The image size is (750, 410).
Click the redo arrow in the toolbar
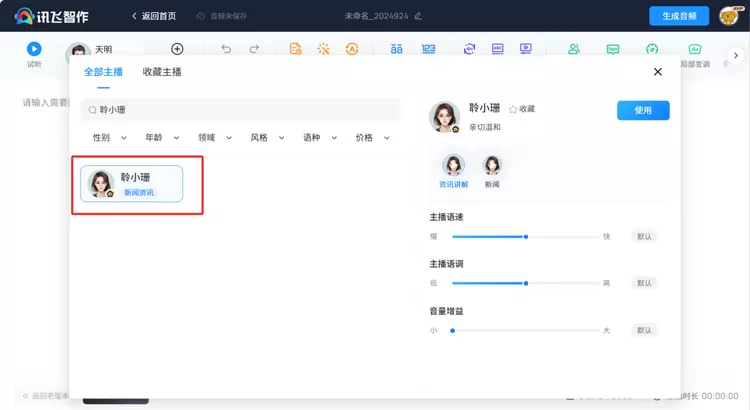(254, 48)
